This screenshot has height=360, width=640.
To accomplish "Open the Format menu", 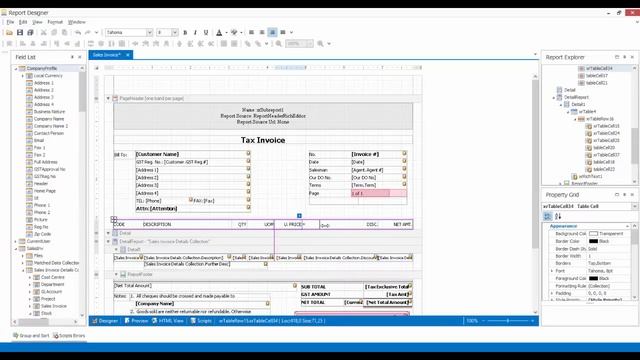I will [x=55, y=22].
